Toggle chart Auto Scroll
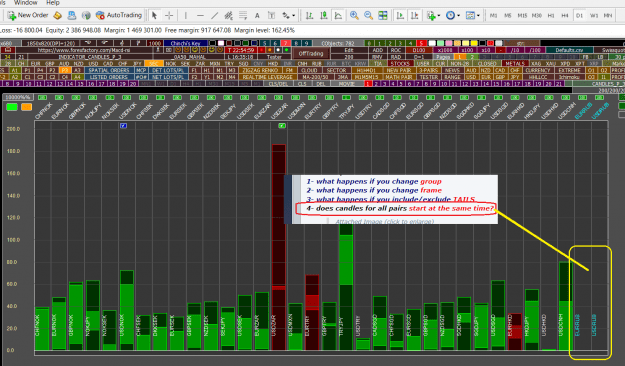This screenshot has width=625, height=366. tap(400, 16)
